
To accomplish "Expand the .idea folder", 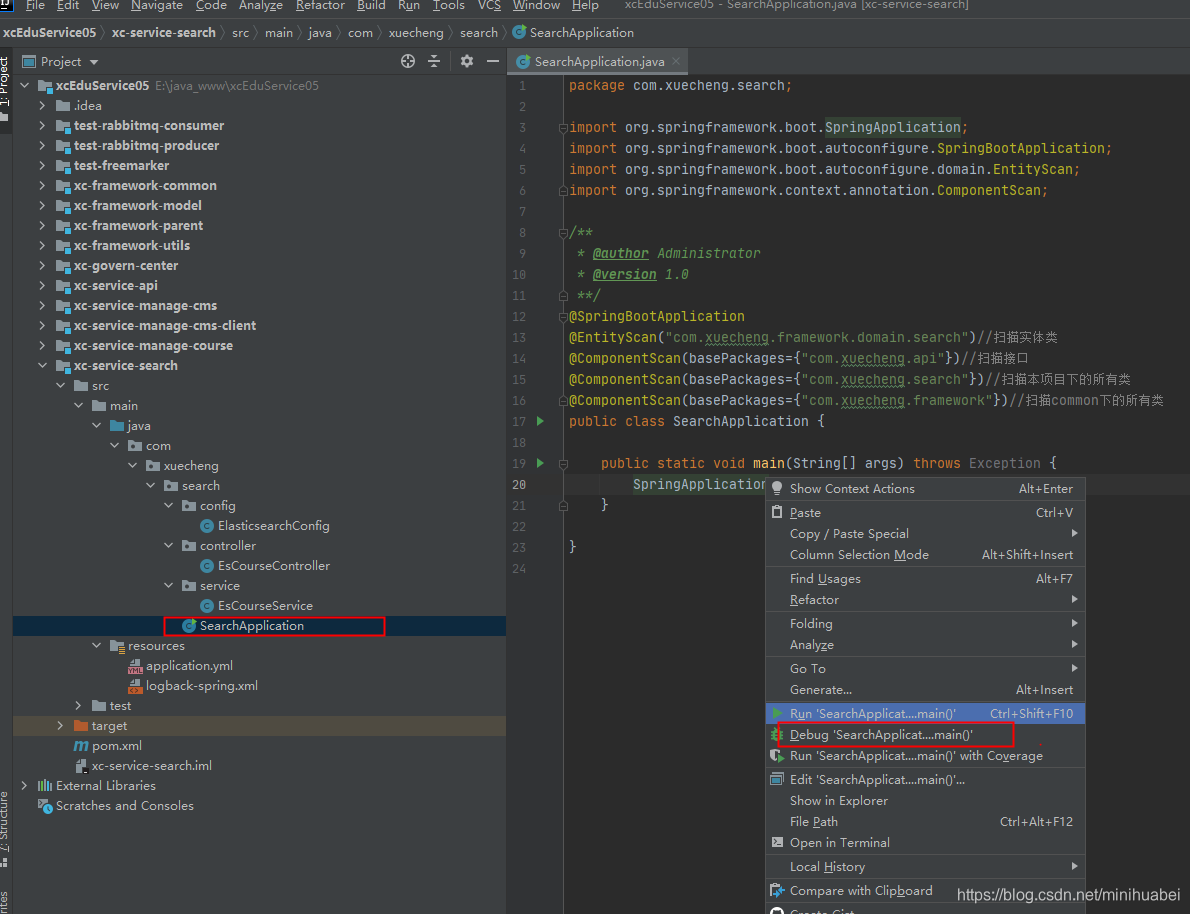I will click(43, 106).
